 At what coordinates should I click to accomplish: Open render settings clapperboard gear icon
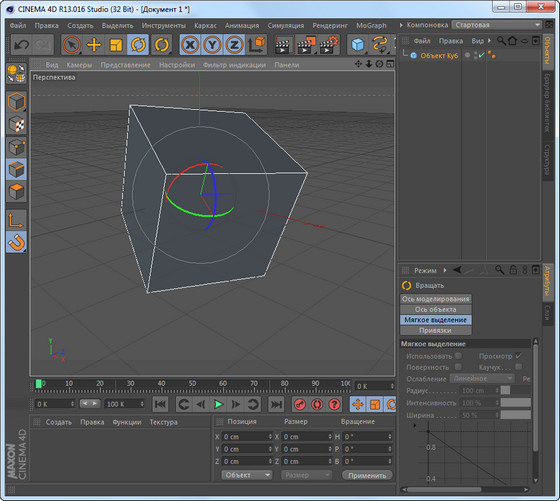coord(329,45)
